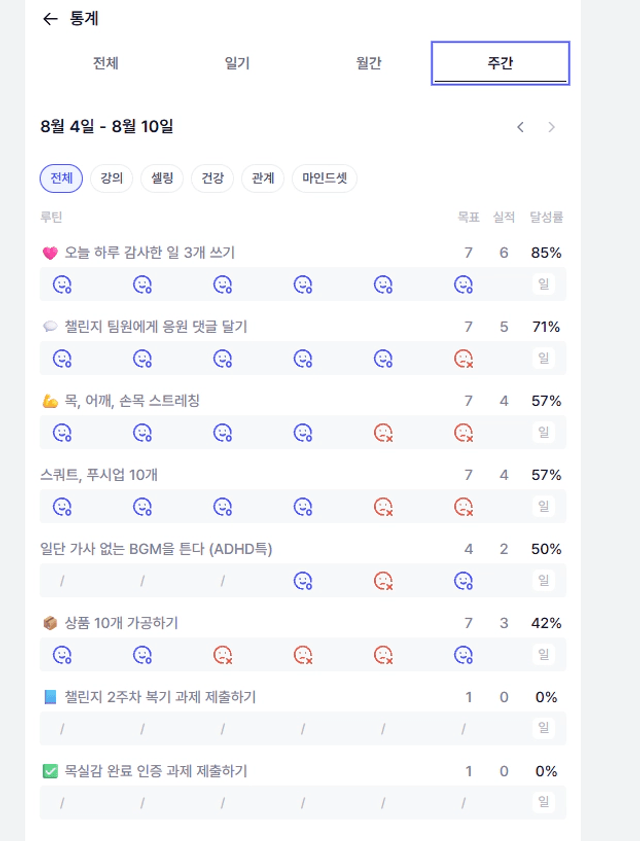Click last blue smiley in 상품 10개 가공하기 row
The height and width of the screenshot is (841, 640).
(x=464, y=654)
